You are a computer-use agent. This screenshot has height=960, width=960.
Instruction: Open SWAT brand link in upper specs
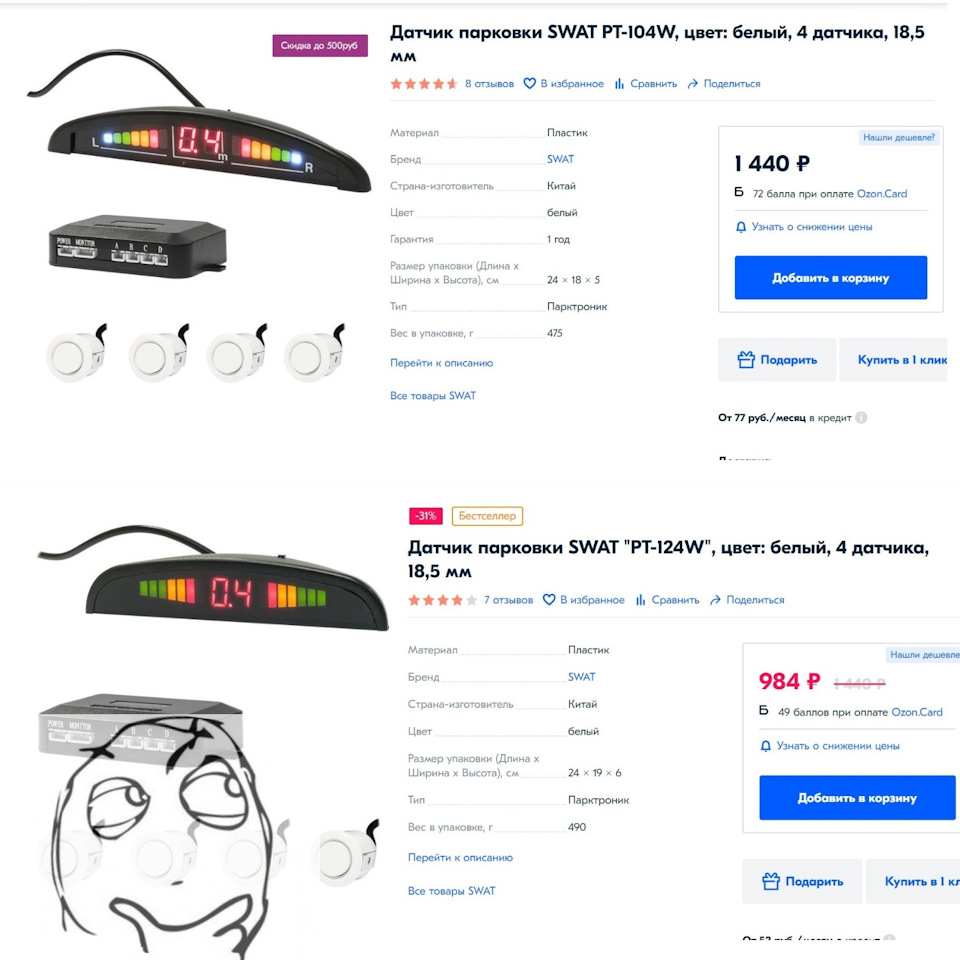[x=560, y=159]
